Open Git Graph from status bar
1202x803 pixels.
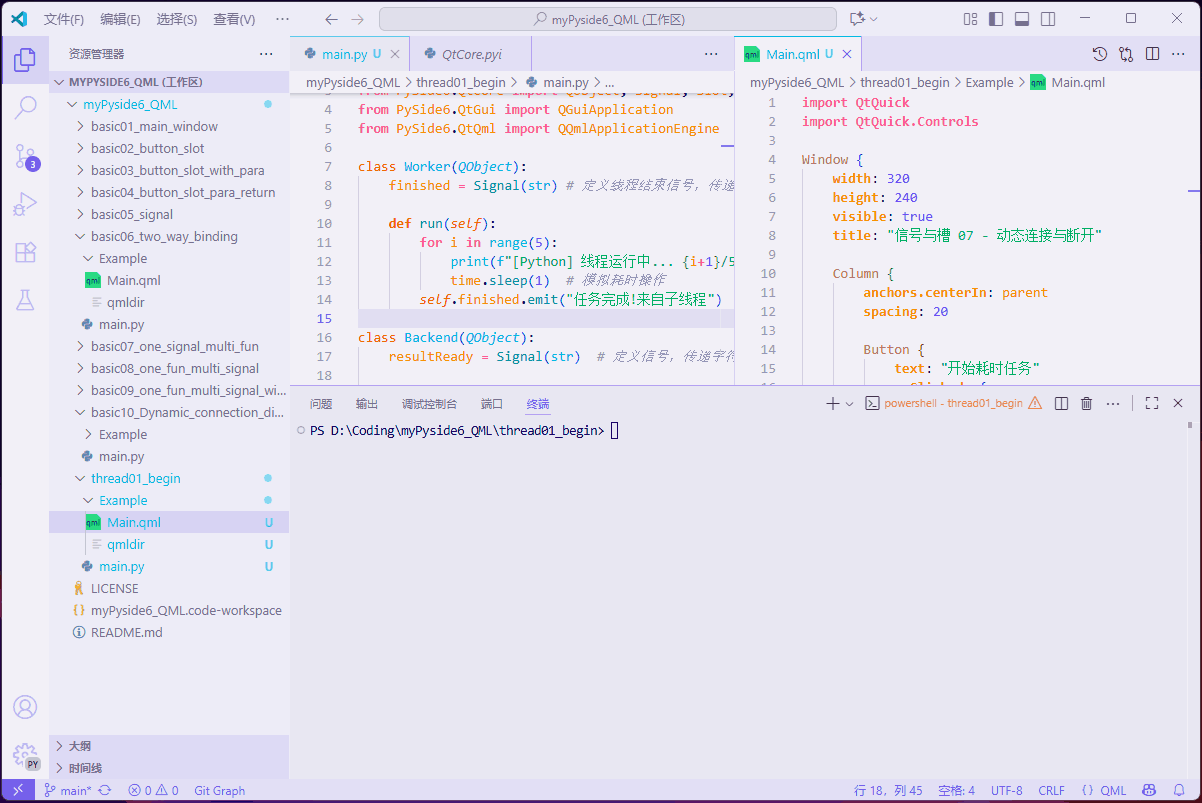click(219, 790)
